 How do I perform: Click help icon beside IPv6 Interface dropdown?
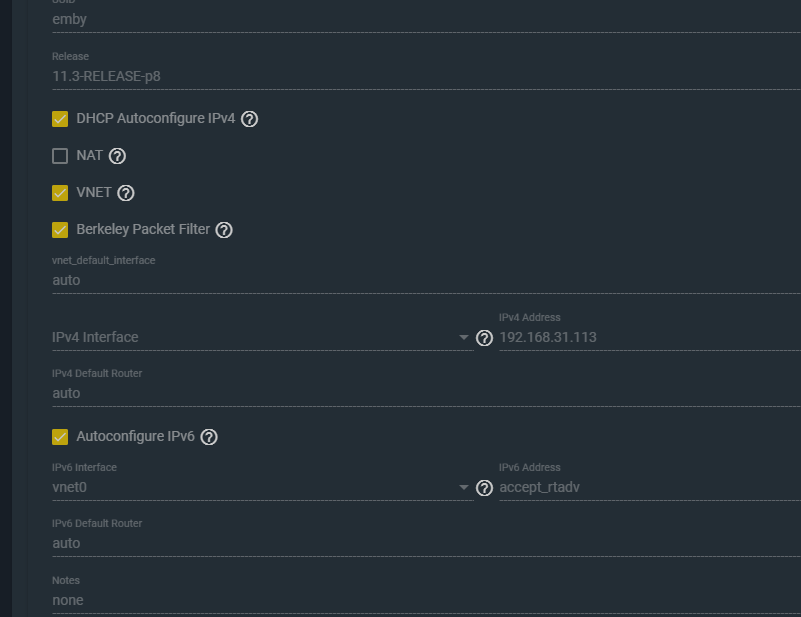pos(485,488)
